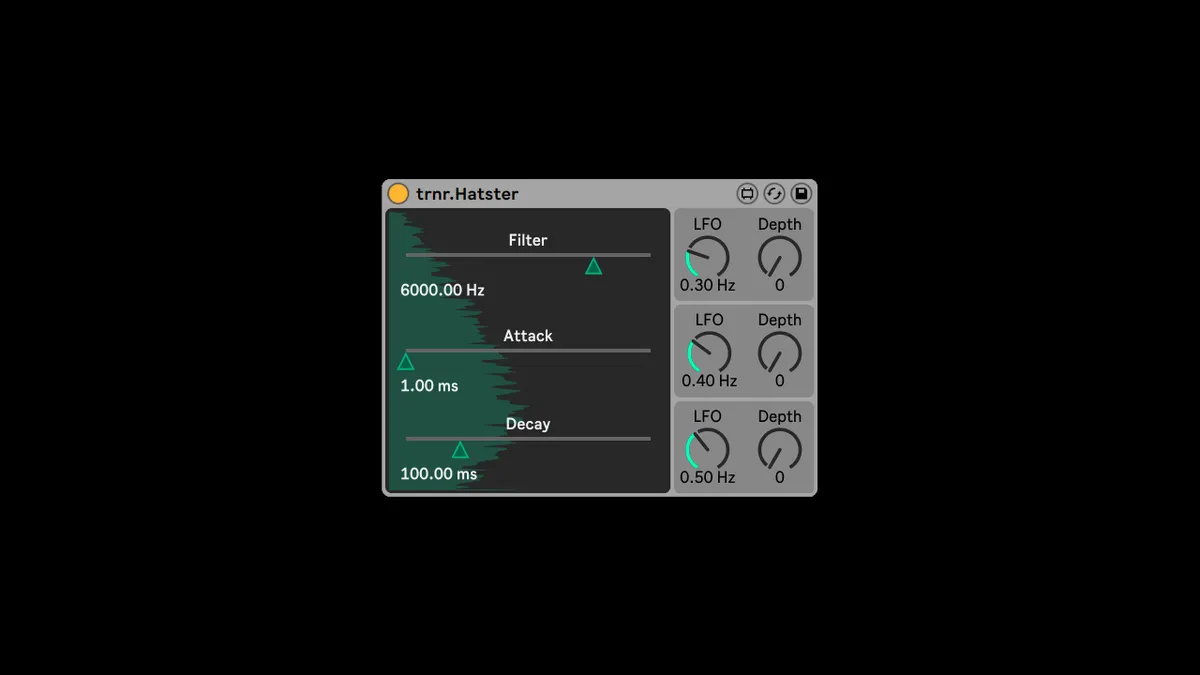Click the show/hide presets icon left of hot-swap
The image size is (1200, 675).
click(x=747, y=194)
